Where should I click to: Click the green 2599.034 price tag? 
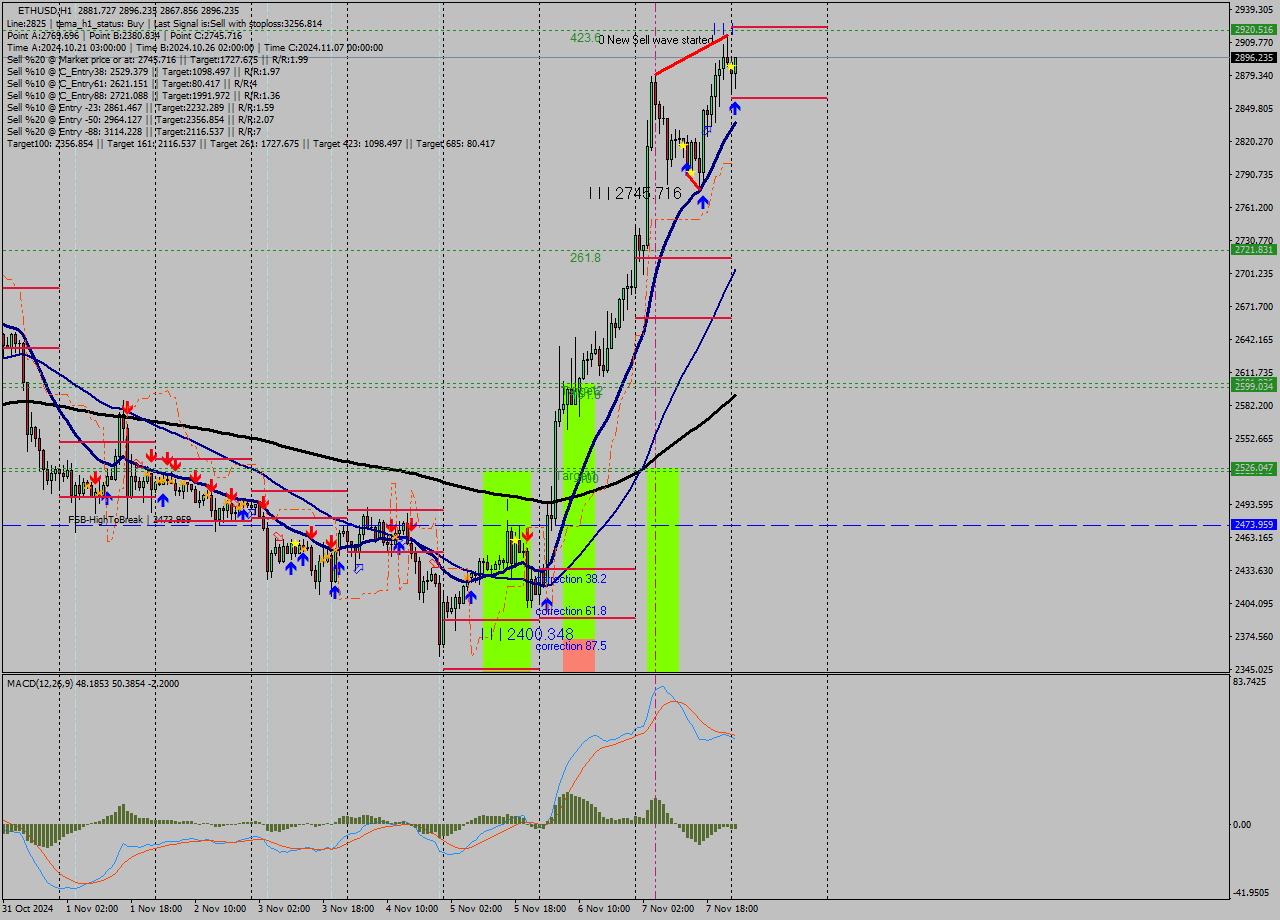click(1254, 386)
